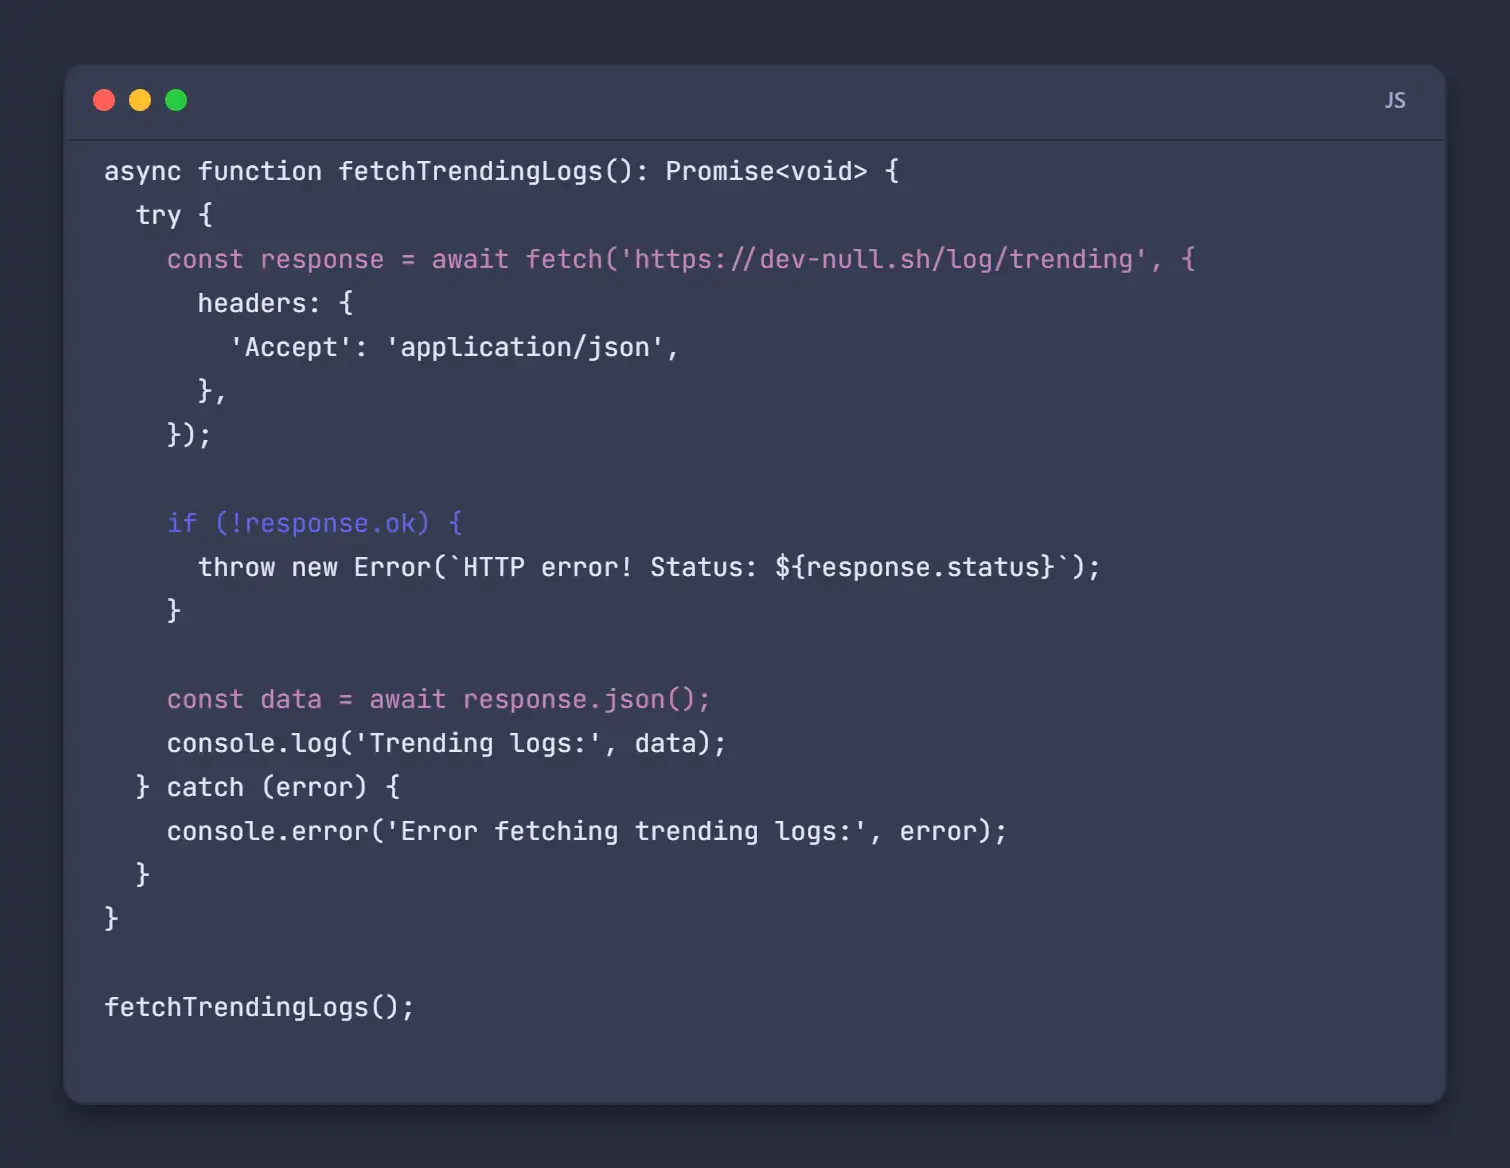Click the 'application/json' string value
This screenshot has height=1168, width=1510.
click(x=525, y=347)
